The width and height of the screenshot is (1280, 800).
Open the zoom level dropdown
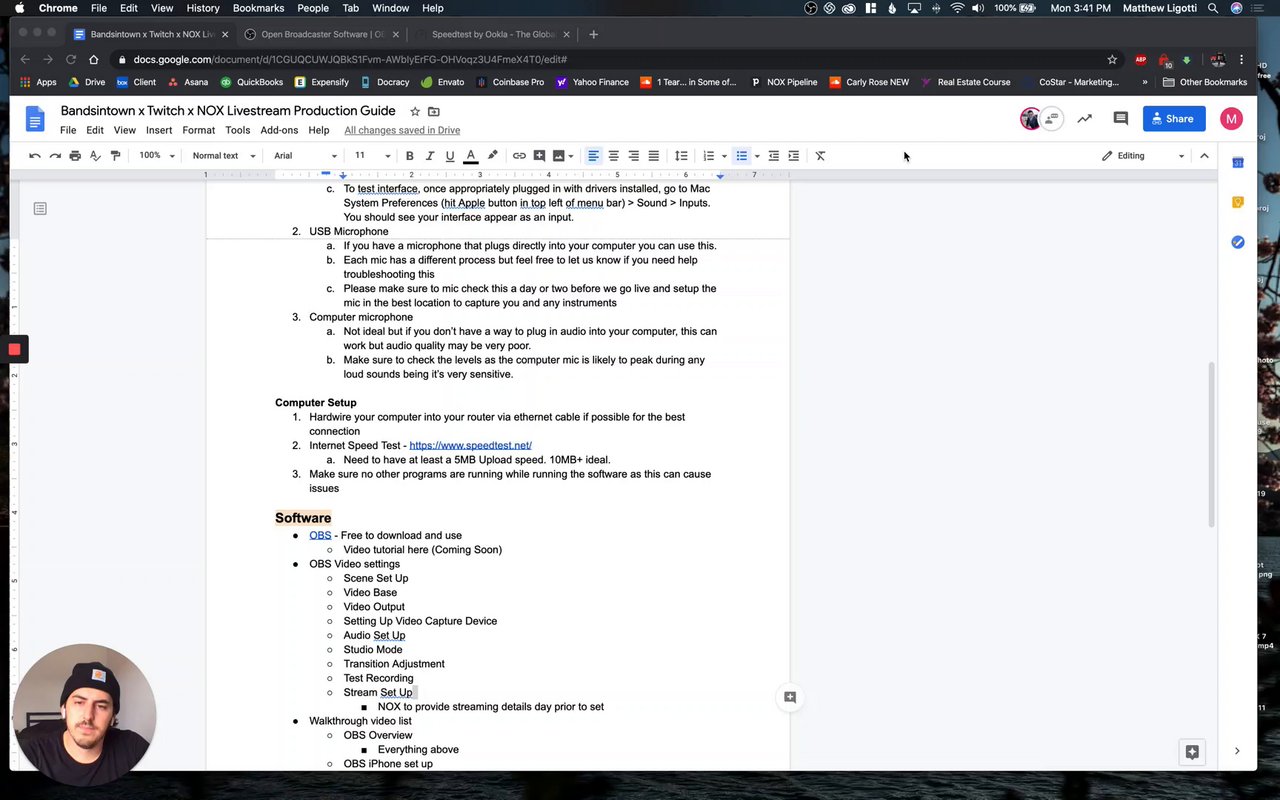click(x=157, y=156)
